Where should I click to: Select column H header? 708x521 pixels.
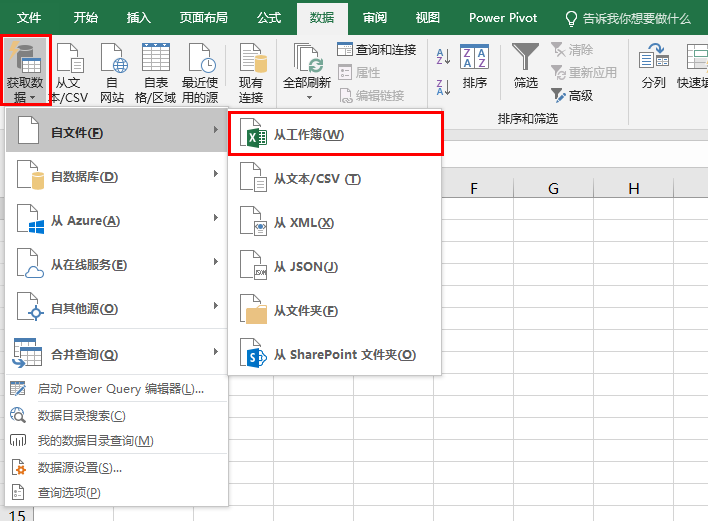pos(633,188)
